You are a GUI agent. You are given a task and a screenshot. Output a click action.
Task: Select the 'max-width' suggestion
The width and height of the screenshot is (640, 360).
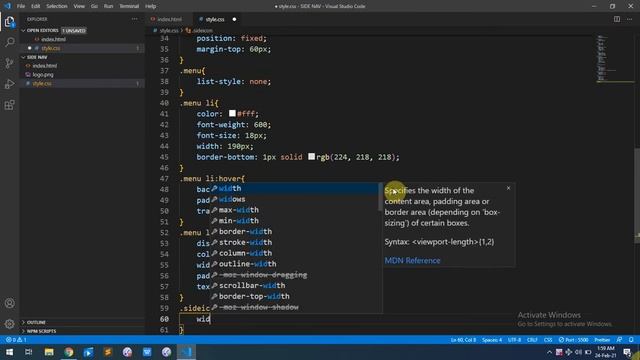click(296, 210)
